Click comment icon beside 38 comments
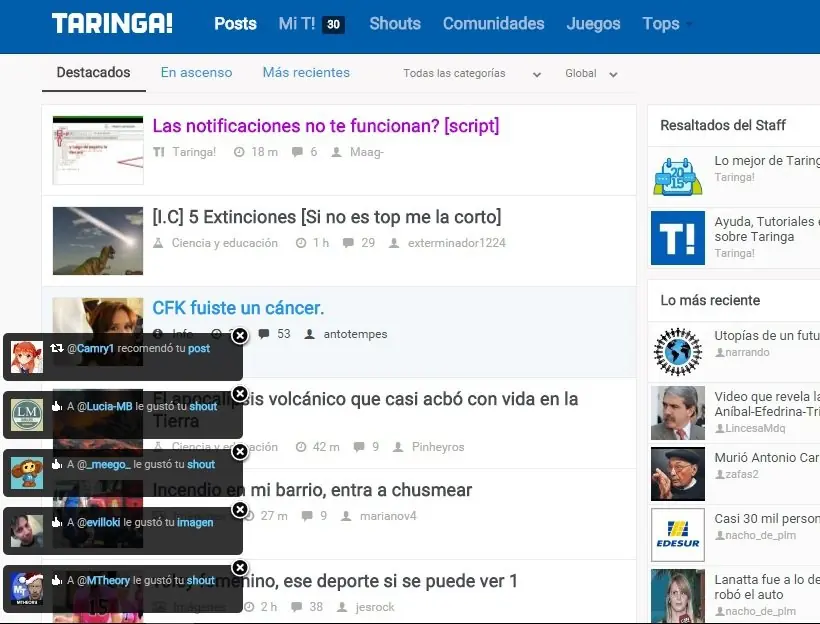 coord(297,607)
